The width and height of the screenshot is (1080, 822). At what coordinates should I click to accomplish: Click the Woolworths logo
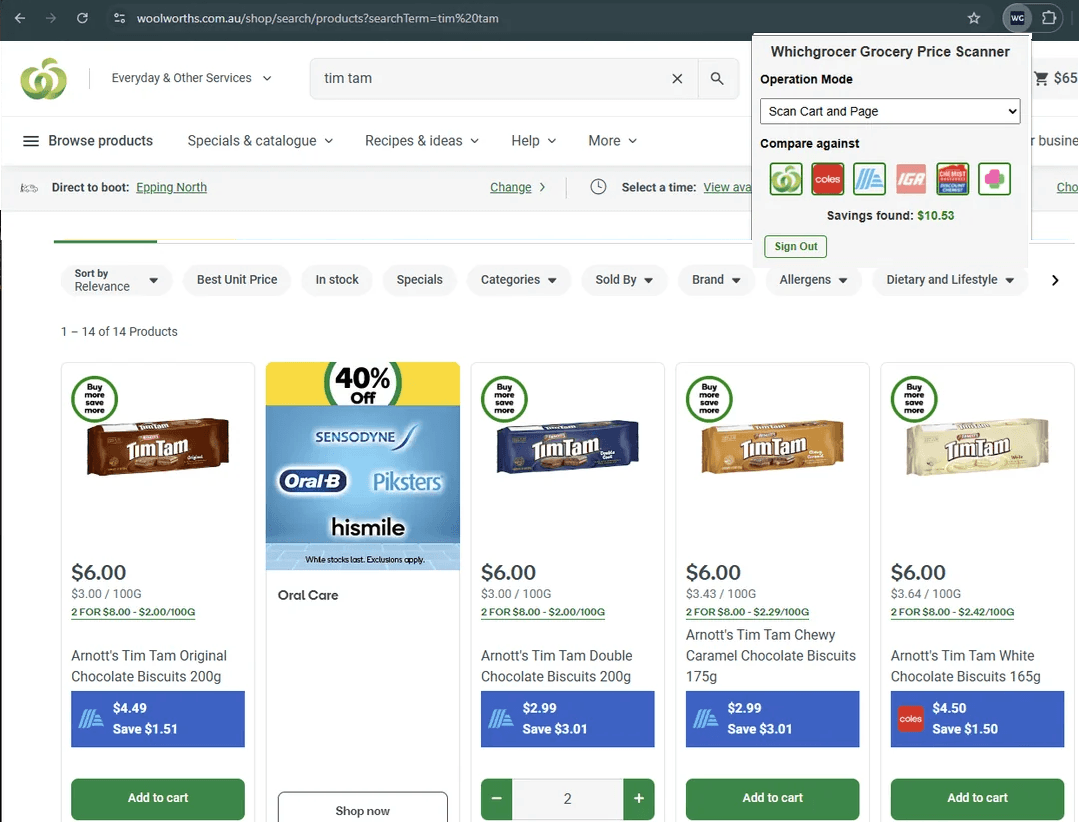click(44, 78)
